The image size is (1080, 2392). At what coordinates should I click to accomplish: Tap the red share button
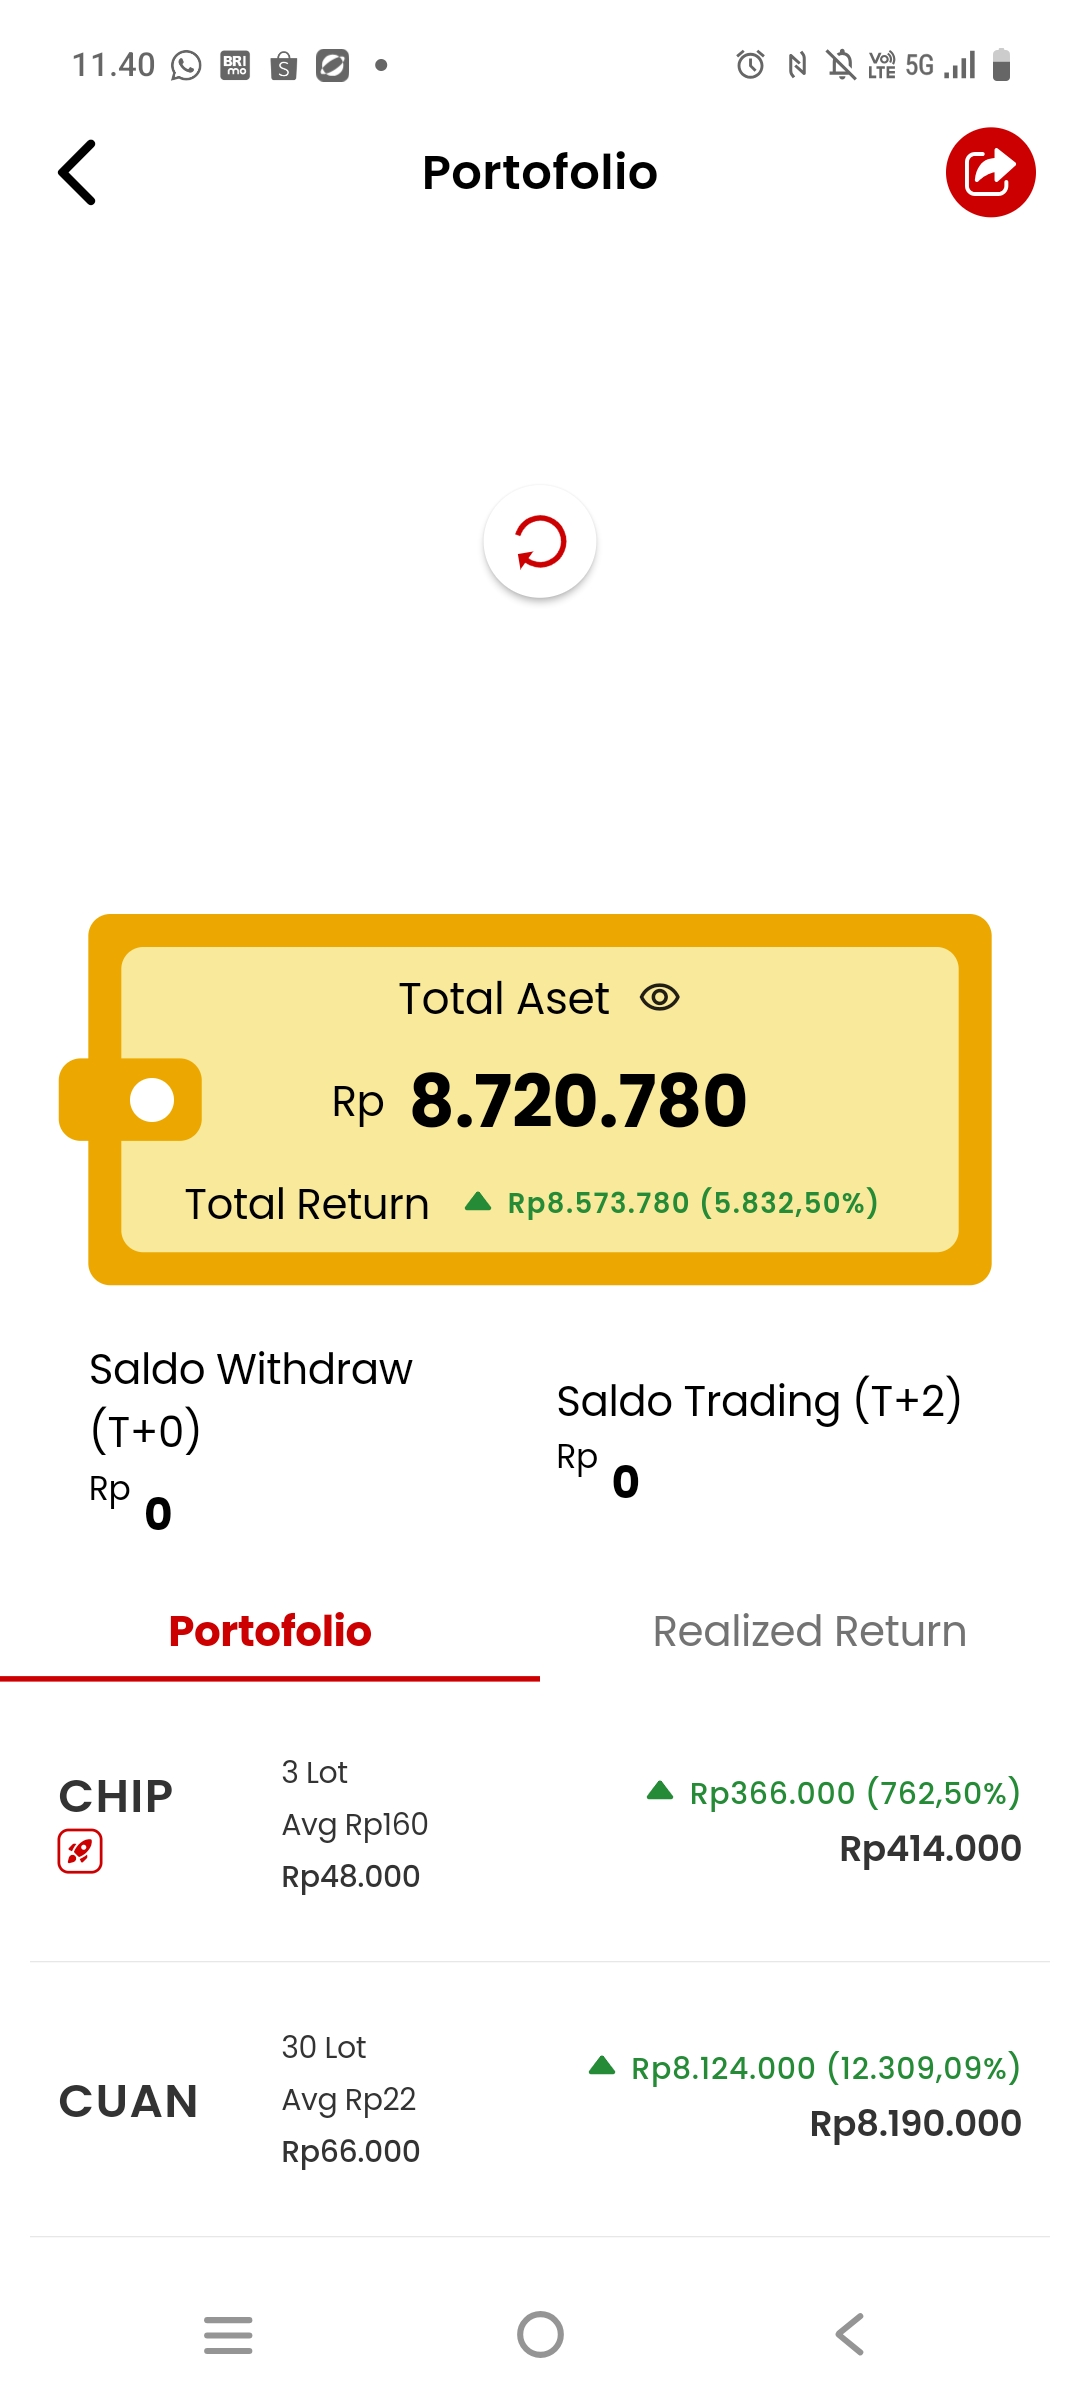(990, 172)
